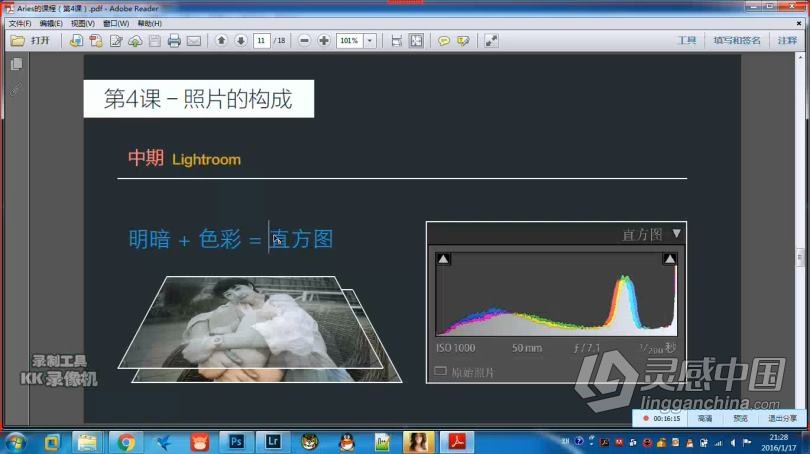Image resolution: width=810 pixels, height=454 pixels.
Task: Add a sticky note comment
Action: click(x=444, y=40)
